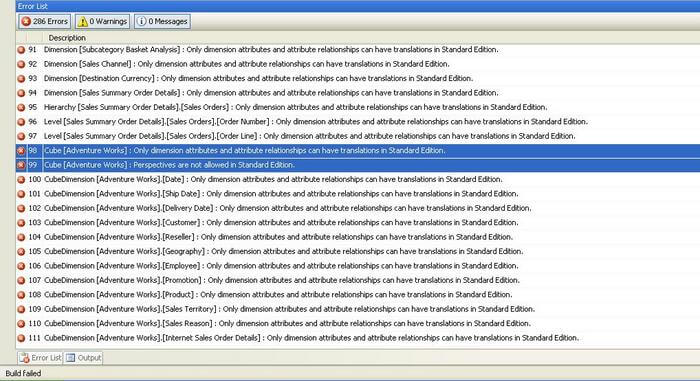Switch to the Output tab

point(83,358)
